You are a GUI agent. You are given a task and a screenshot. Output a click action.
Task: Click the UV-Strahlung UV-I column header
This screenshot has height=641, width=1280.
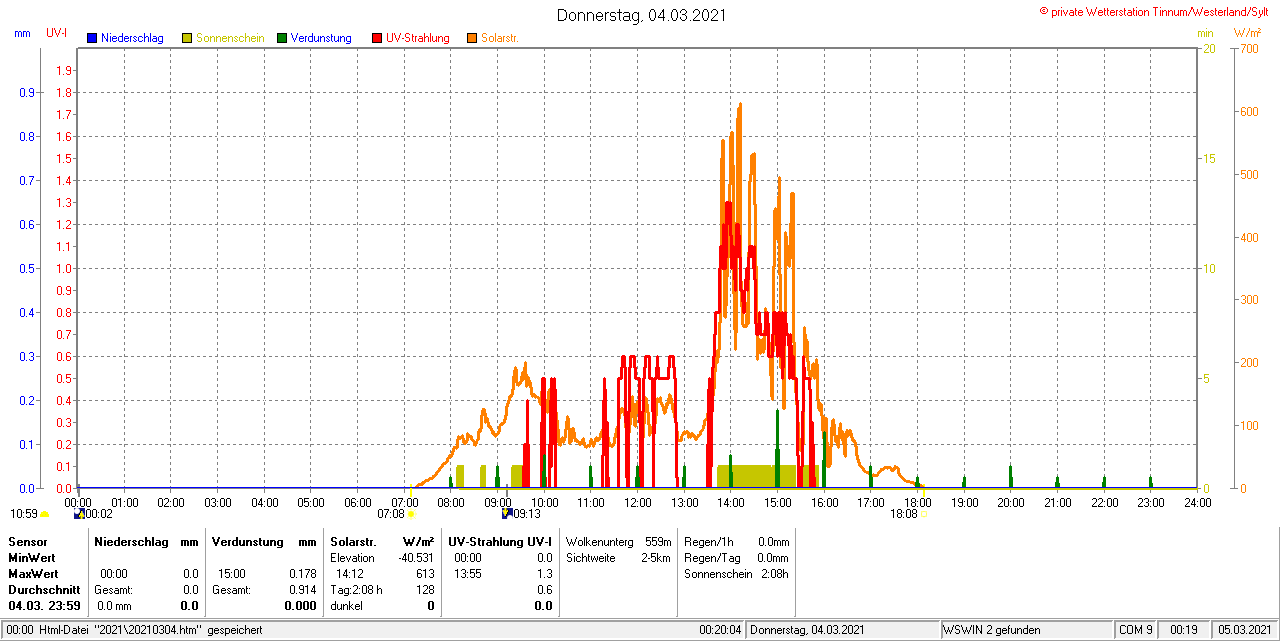499,541
